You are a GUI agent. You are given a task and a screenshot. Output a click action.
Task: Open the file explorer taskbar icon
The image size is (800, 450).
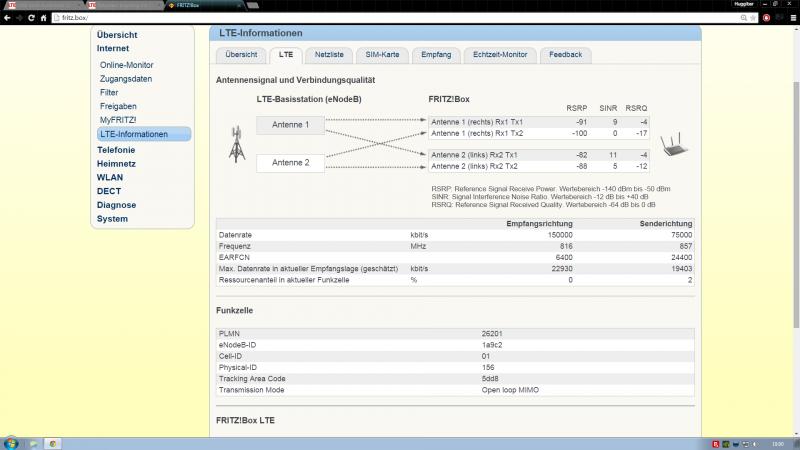coord(33,444)
